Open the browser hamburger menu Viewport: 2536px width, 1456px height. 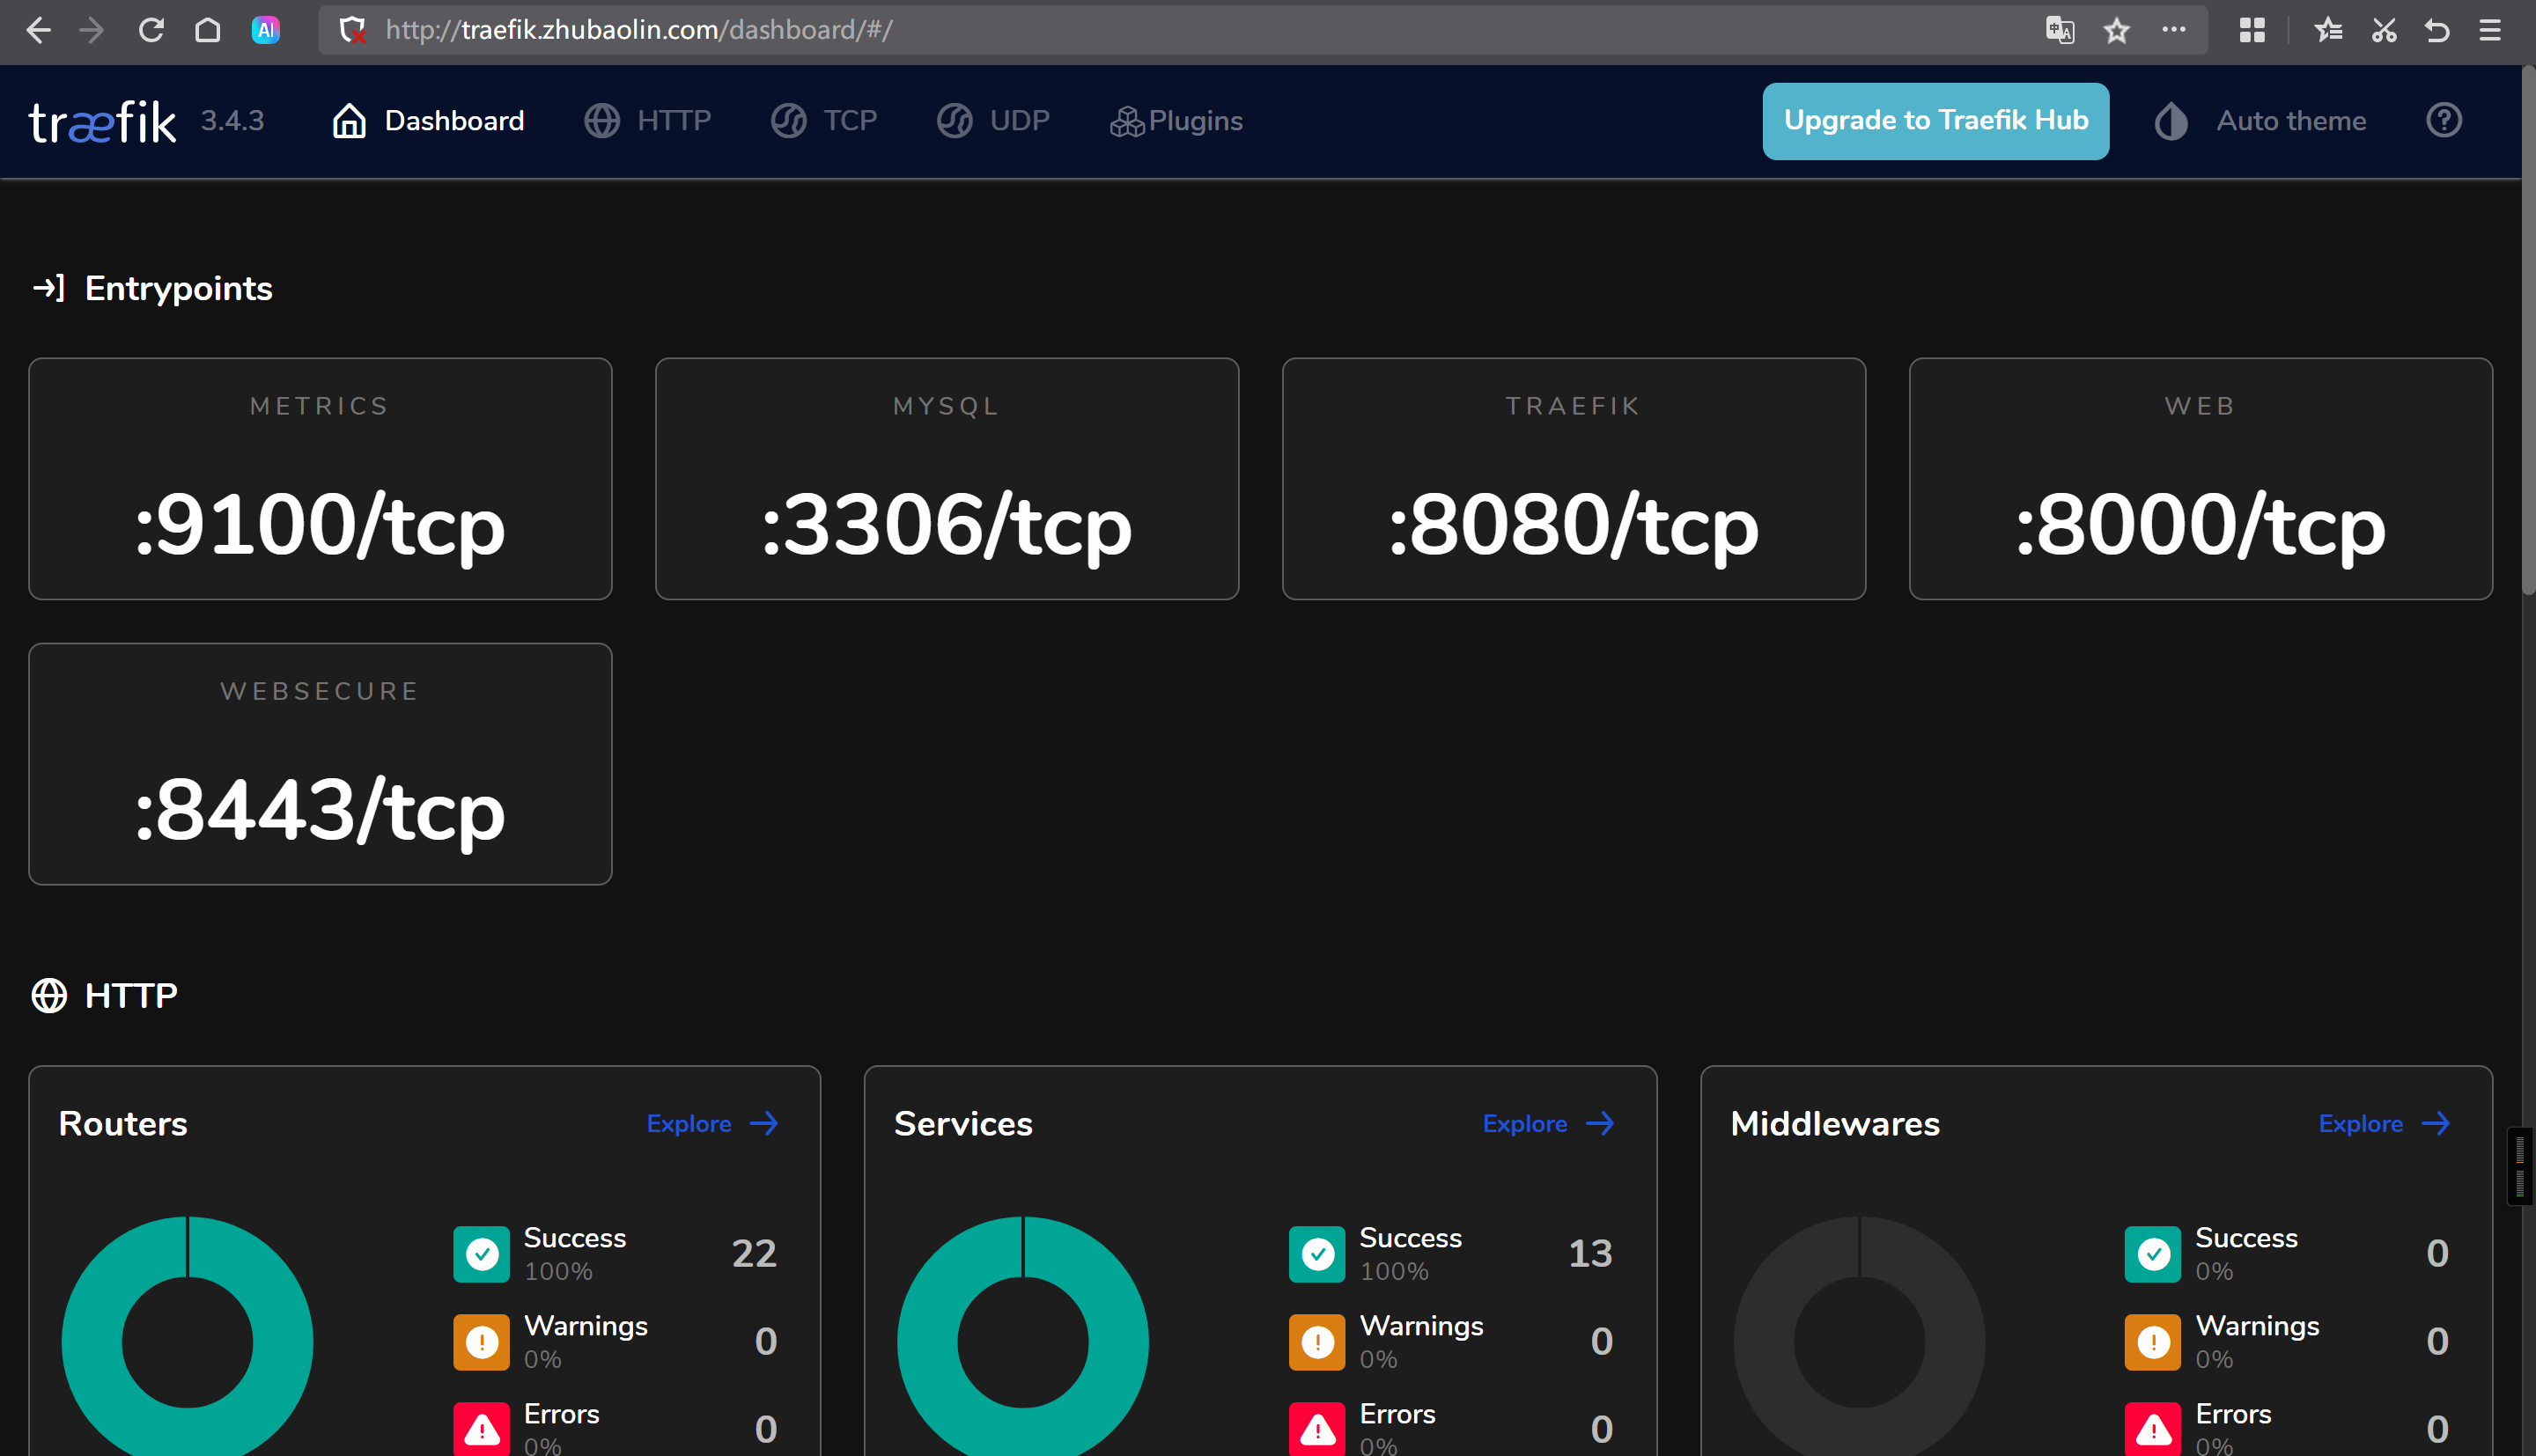[x=2490, y=30]
